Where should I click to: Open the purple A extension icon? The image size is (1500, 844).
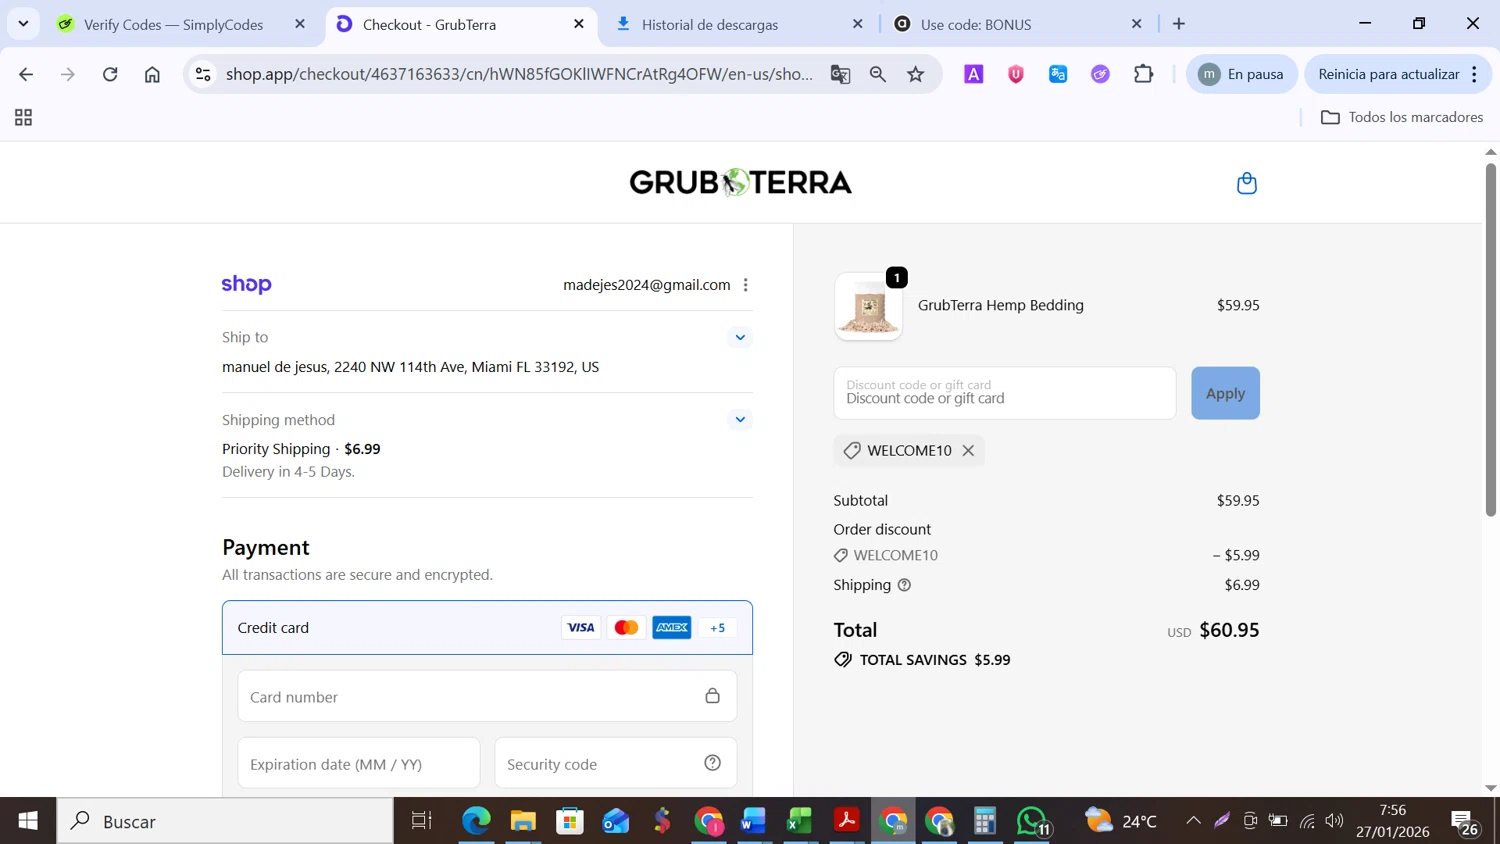[x=973, y=74]
